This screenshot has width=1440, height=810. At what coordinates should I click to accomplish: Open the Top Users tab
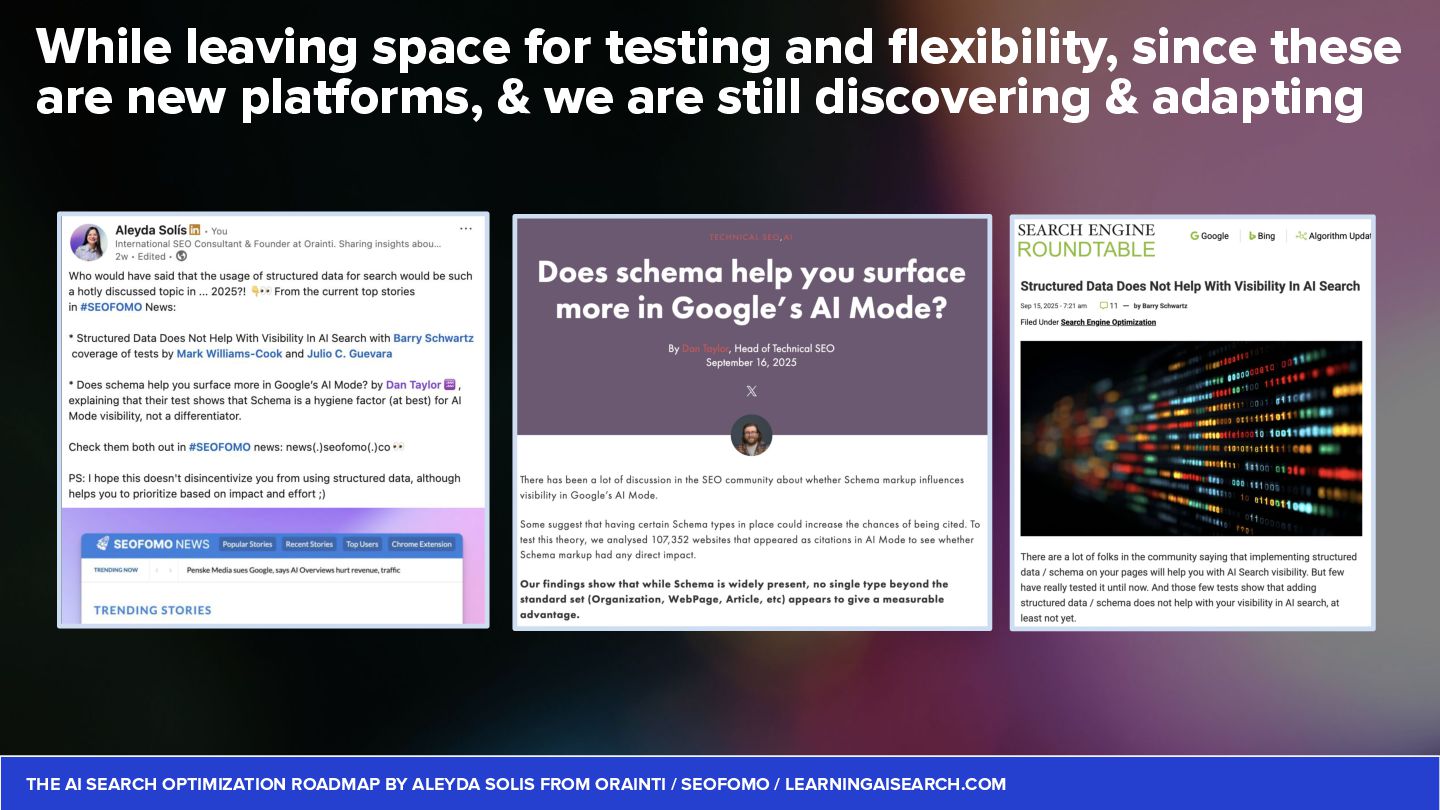[x=362, y=544]
